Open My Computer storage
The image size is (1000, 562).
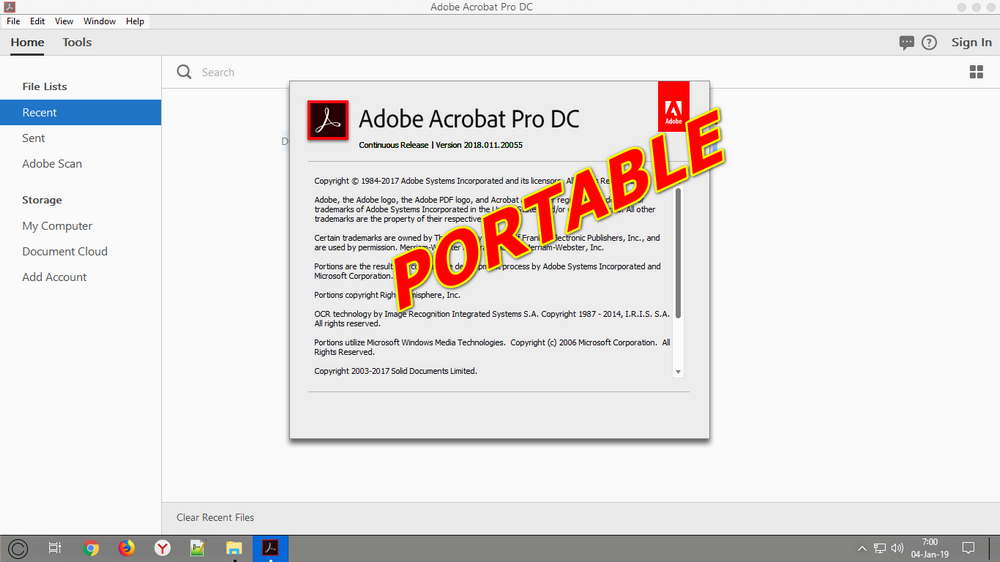tap(80, 226)
